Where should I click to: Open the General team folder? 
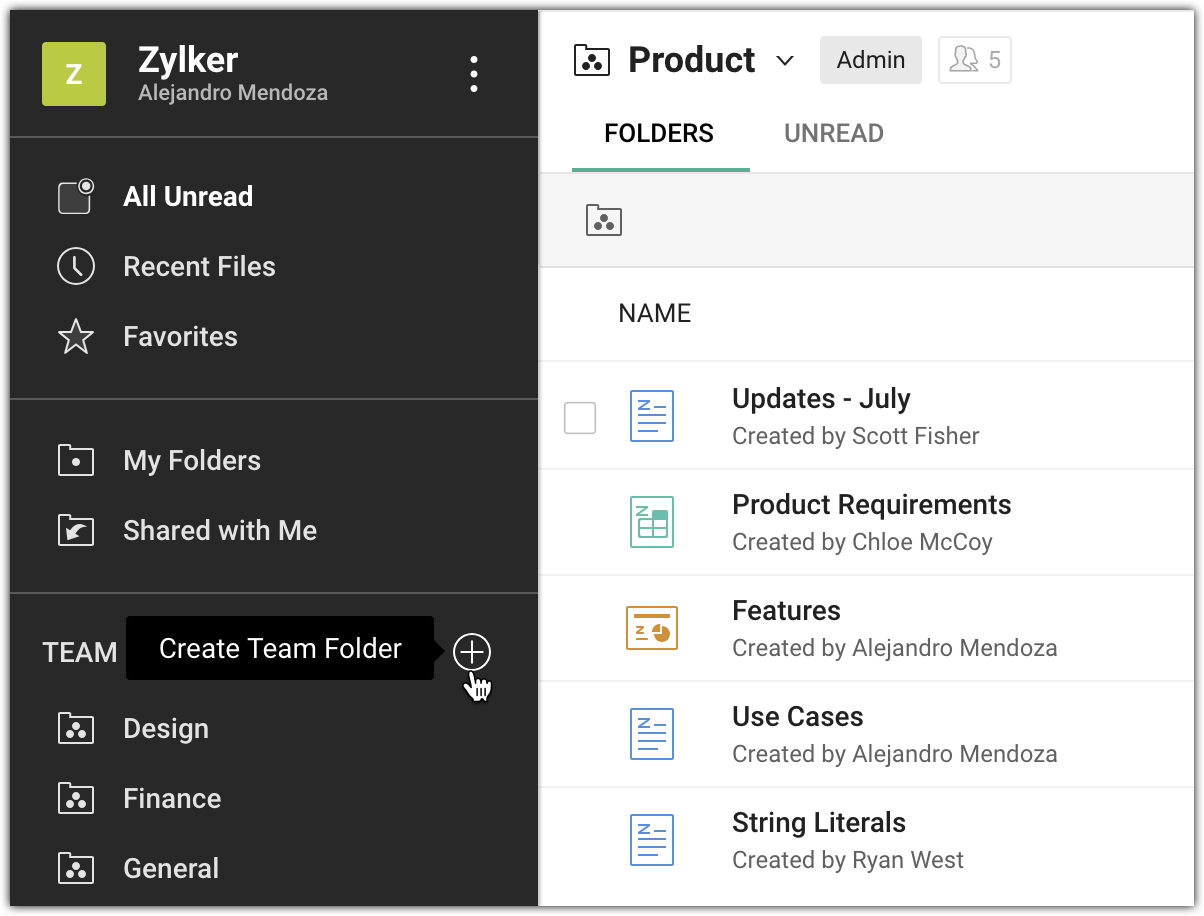pos(170,869)
